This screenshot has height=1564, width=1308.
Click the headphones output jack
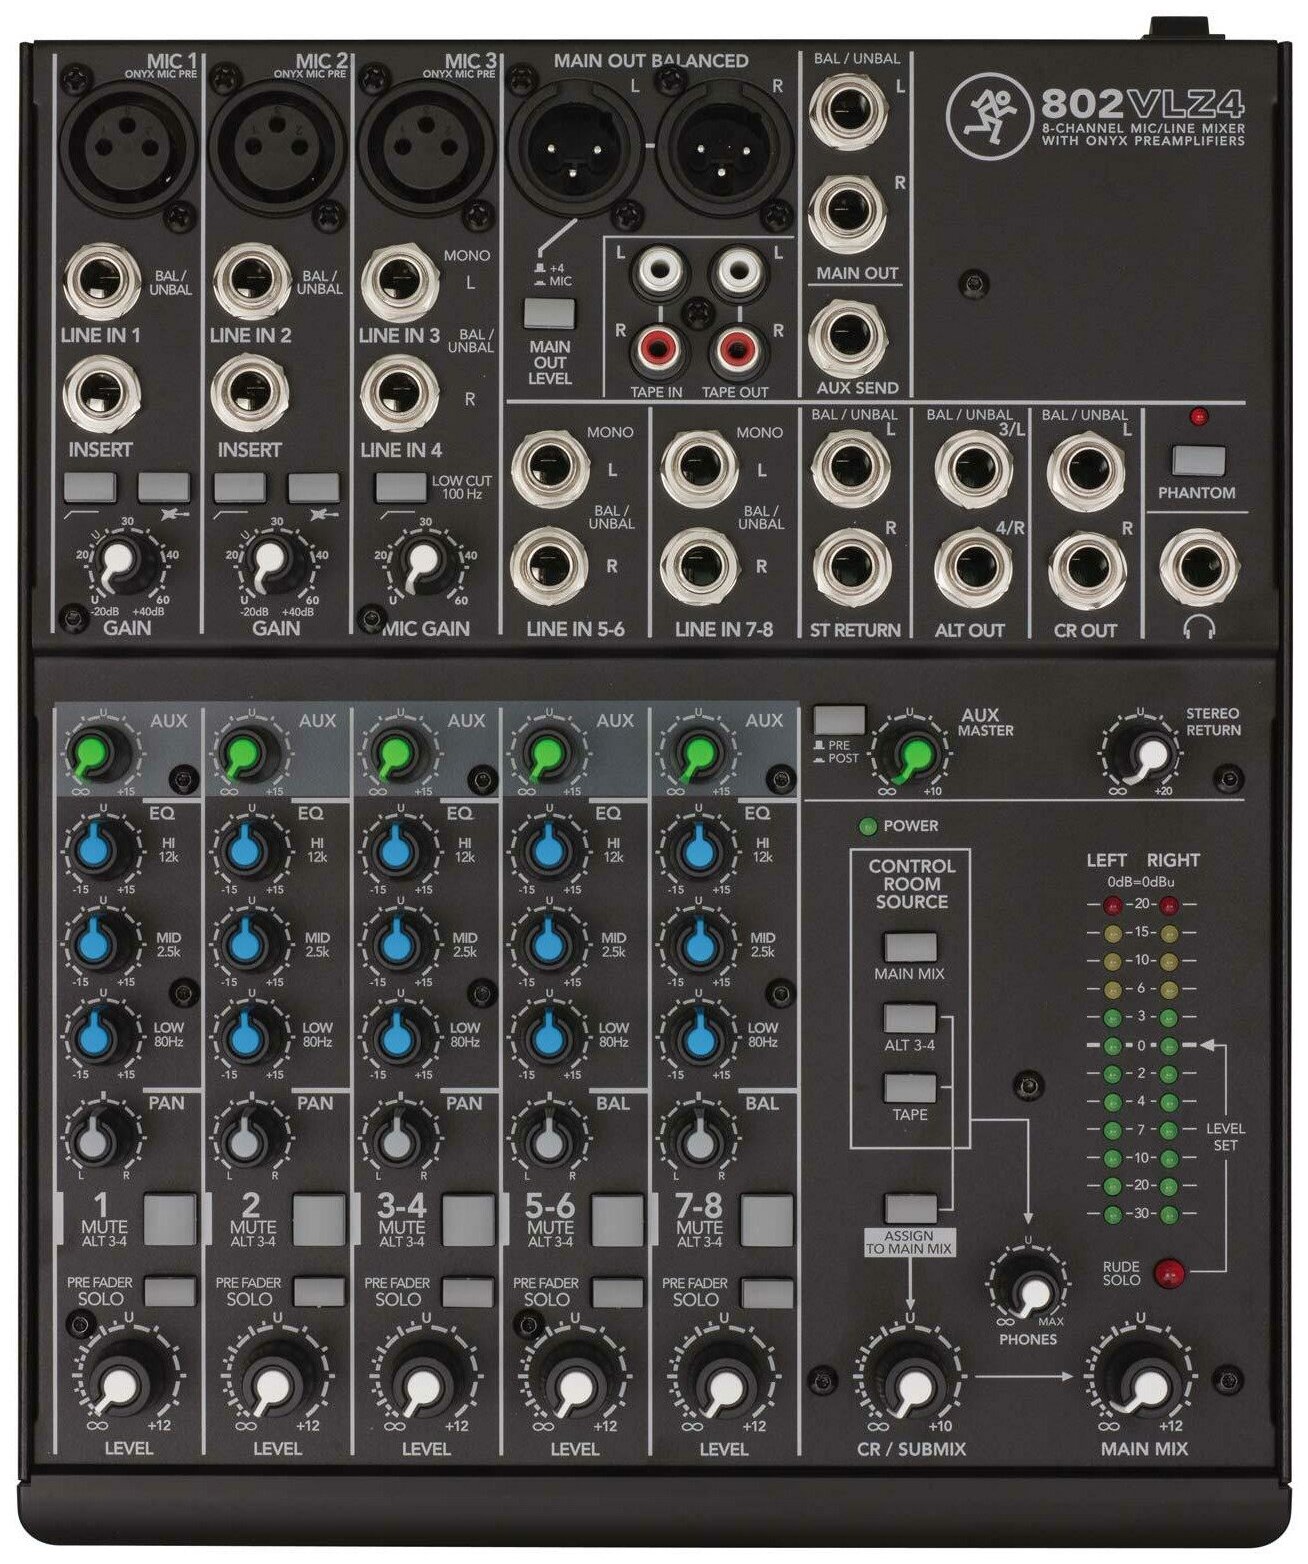click(x=1198, y=567)
